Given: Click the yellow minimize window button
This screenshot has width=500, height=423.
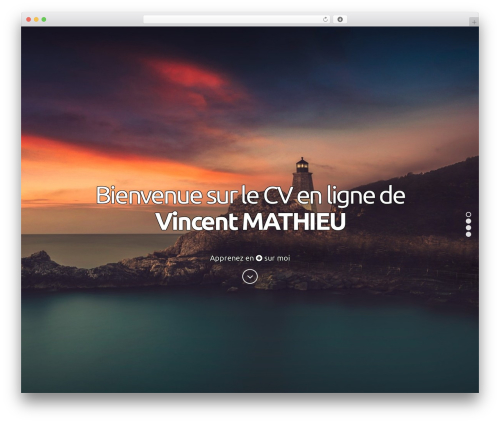Looking at the screenshot, I should (36, 19).
